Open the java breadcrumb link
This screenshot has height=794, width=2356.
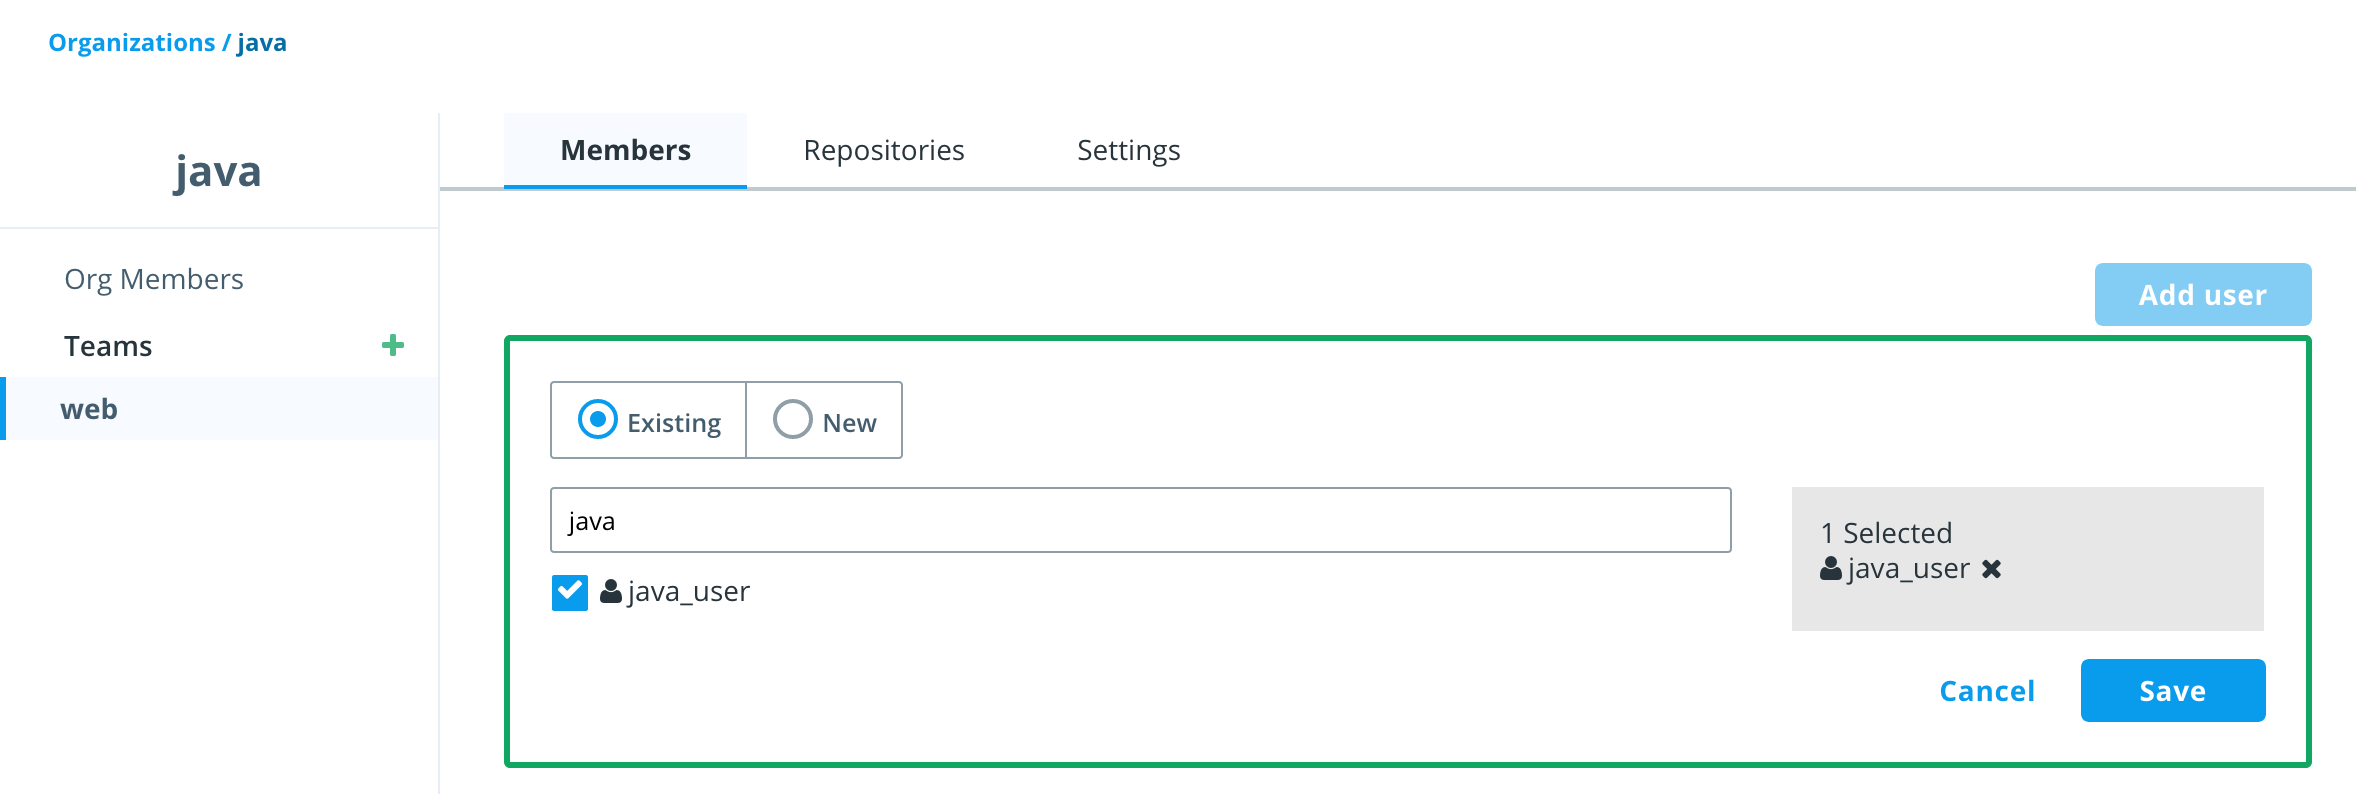pos(262,43)
